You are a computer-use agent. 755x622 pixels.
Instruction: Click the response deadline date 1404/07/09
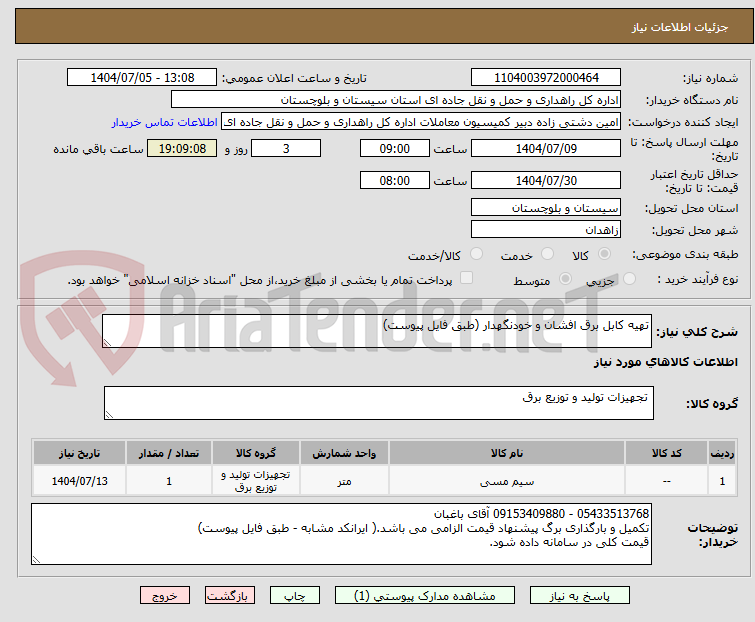click(546, 148)
